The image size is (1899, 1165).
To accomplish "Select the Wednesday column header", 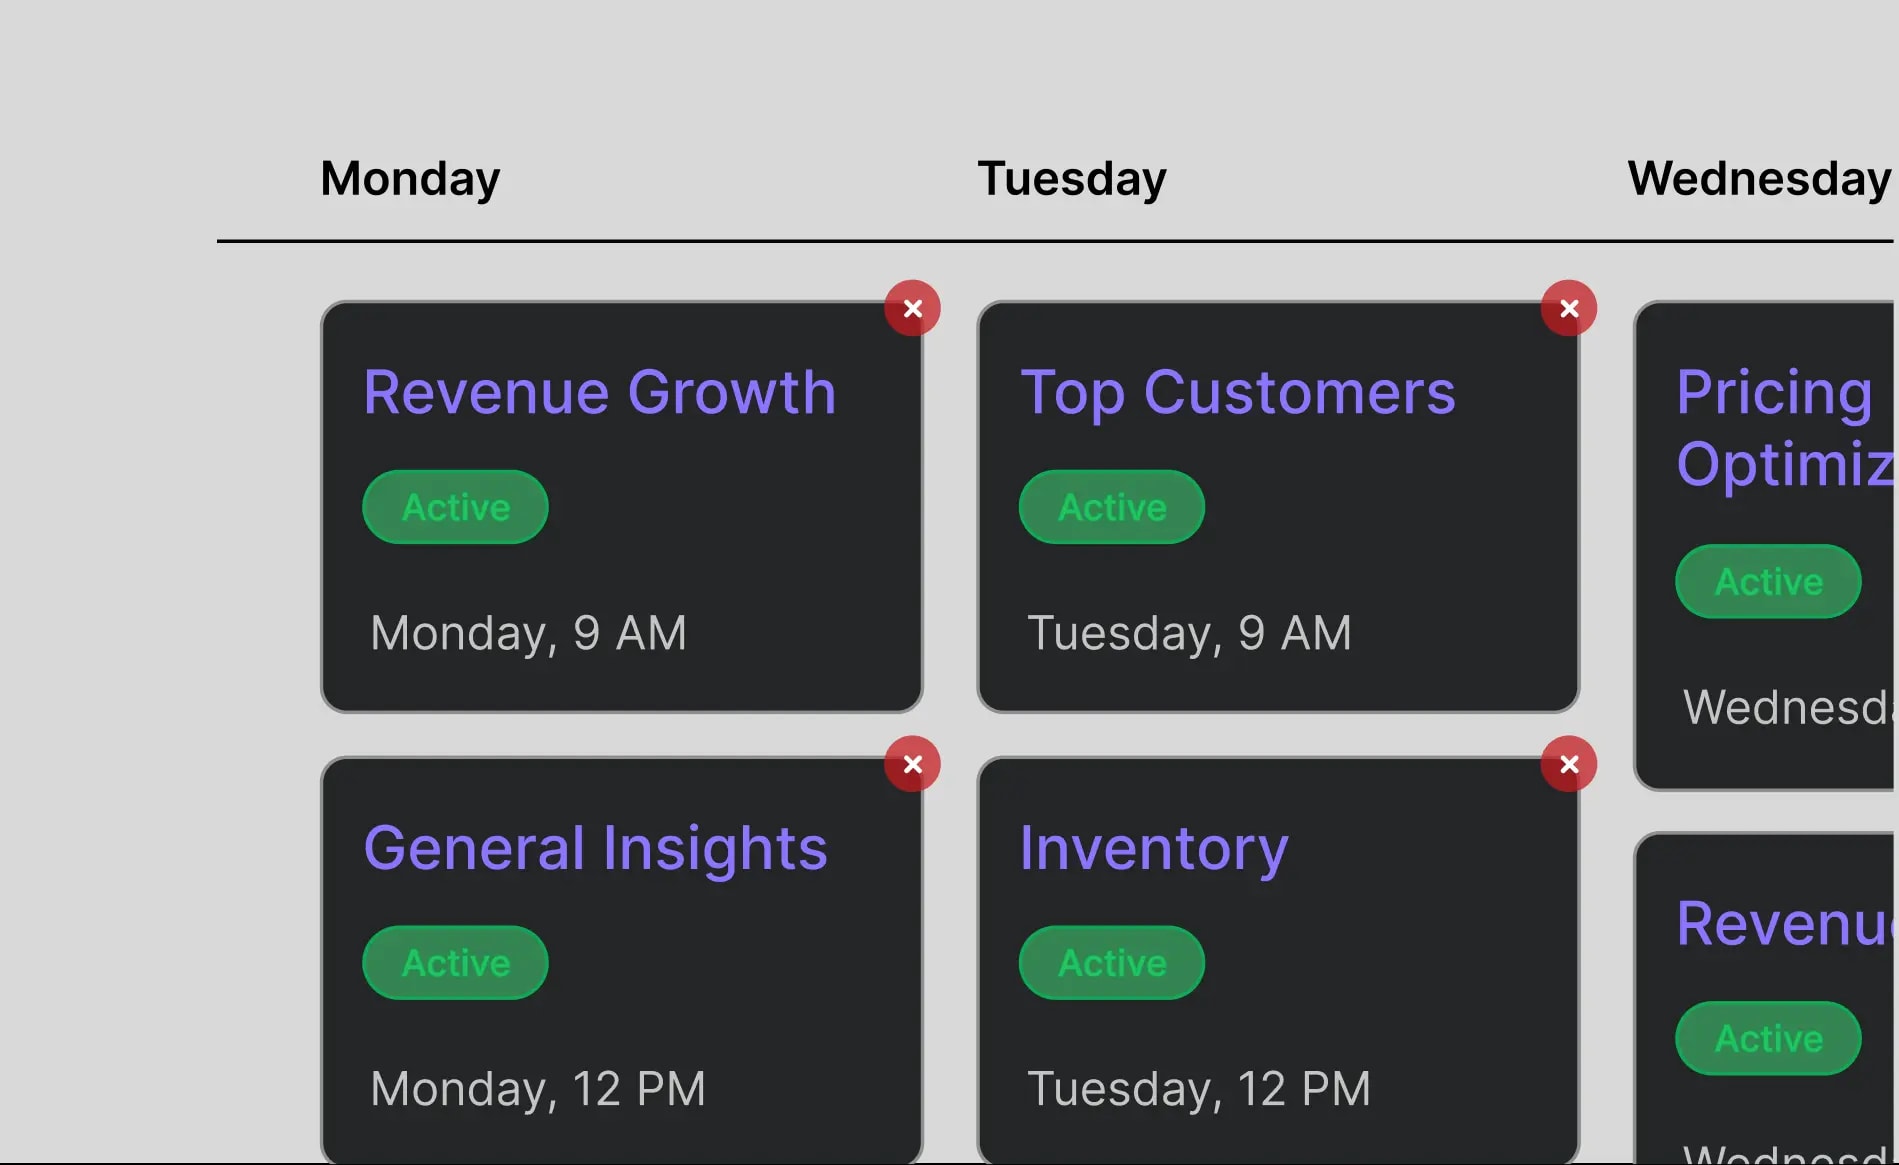I will click(x=1759, y=179).
